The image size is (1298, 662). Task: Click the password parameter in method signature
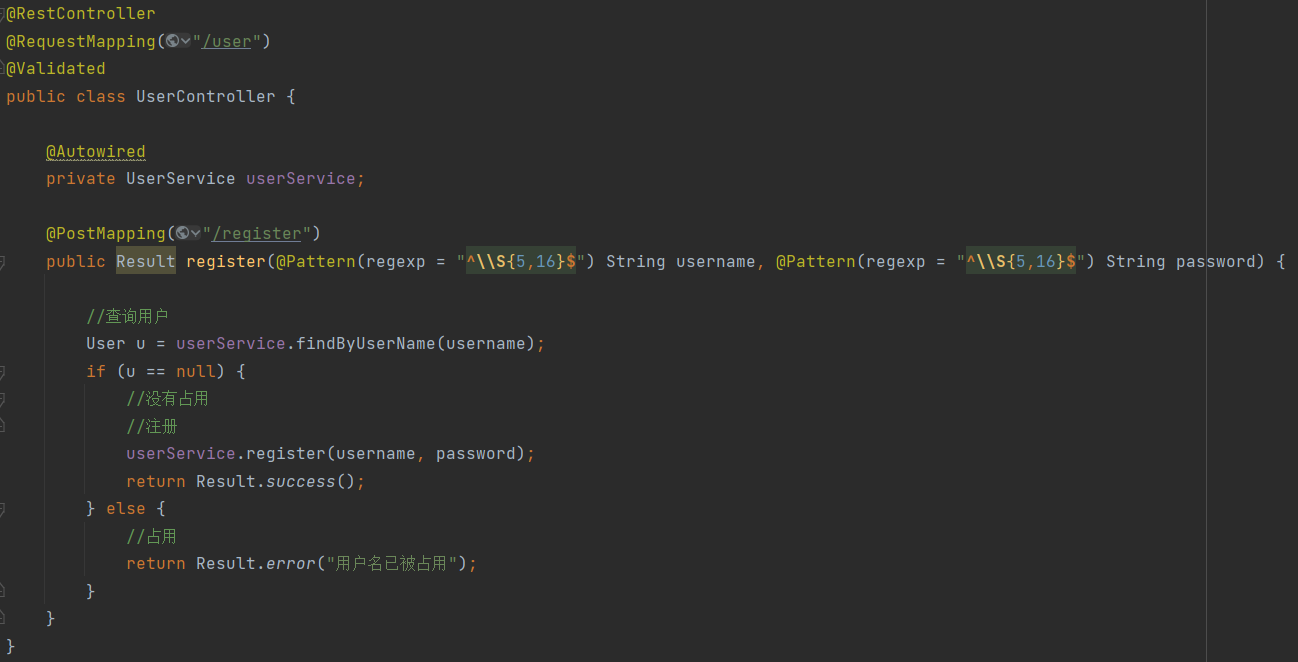click(1216, 262)
